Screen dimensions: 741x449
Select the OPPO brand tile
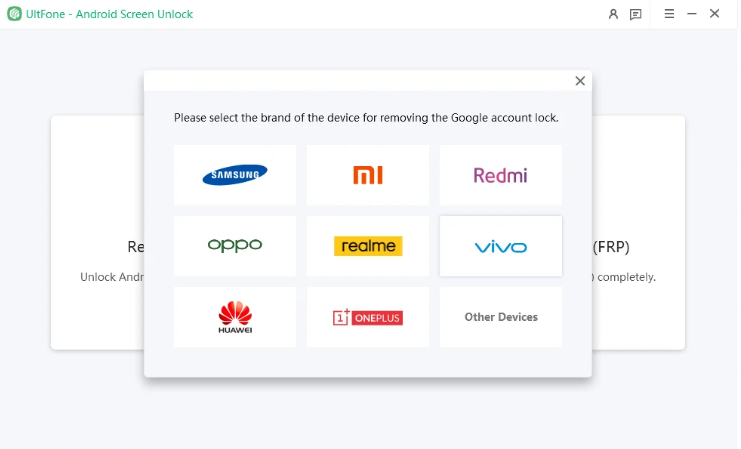coord(235,246)
